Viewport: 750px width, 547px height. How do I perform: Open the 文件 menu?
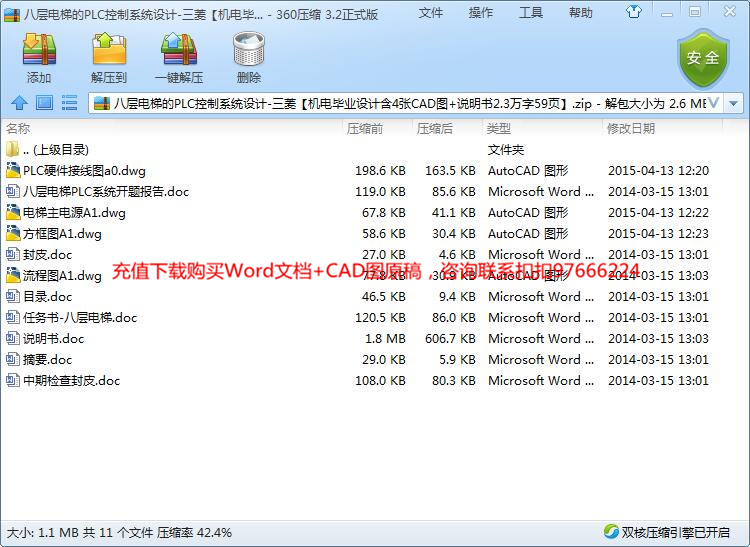(x=430, y=13)
